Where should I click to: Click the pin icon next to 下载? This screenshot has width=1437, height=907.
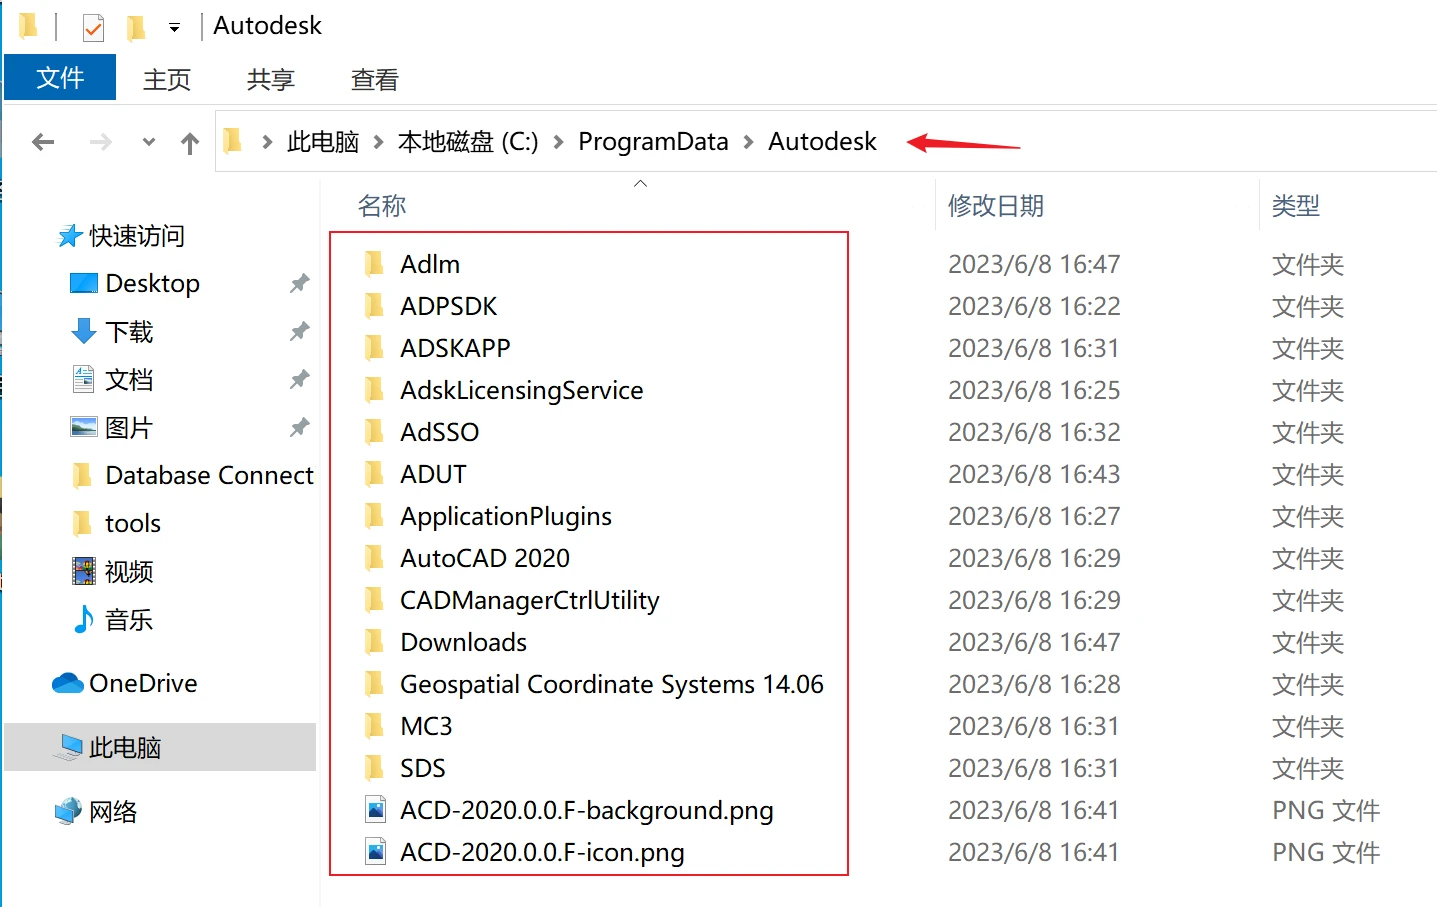299,332
